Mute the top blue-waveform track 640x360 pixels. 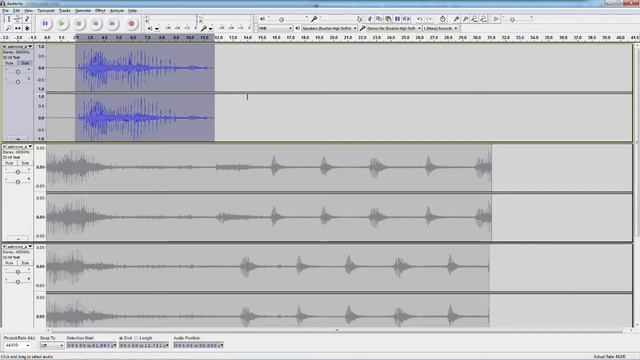tap(9, 63)
